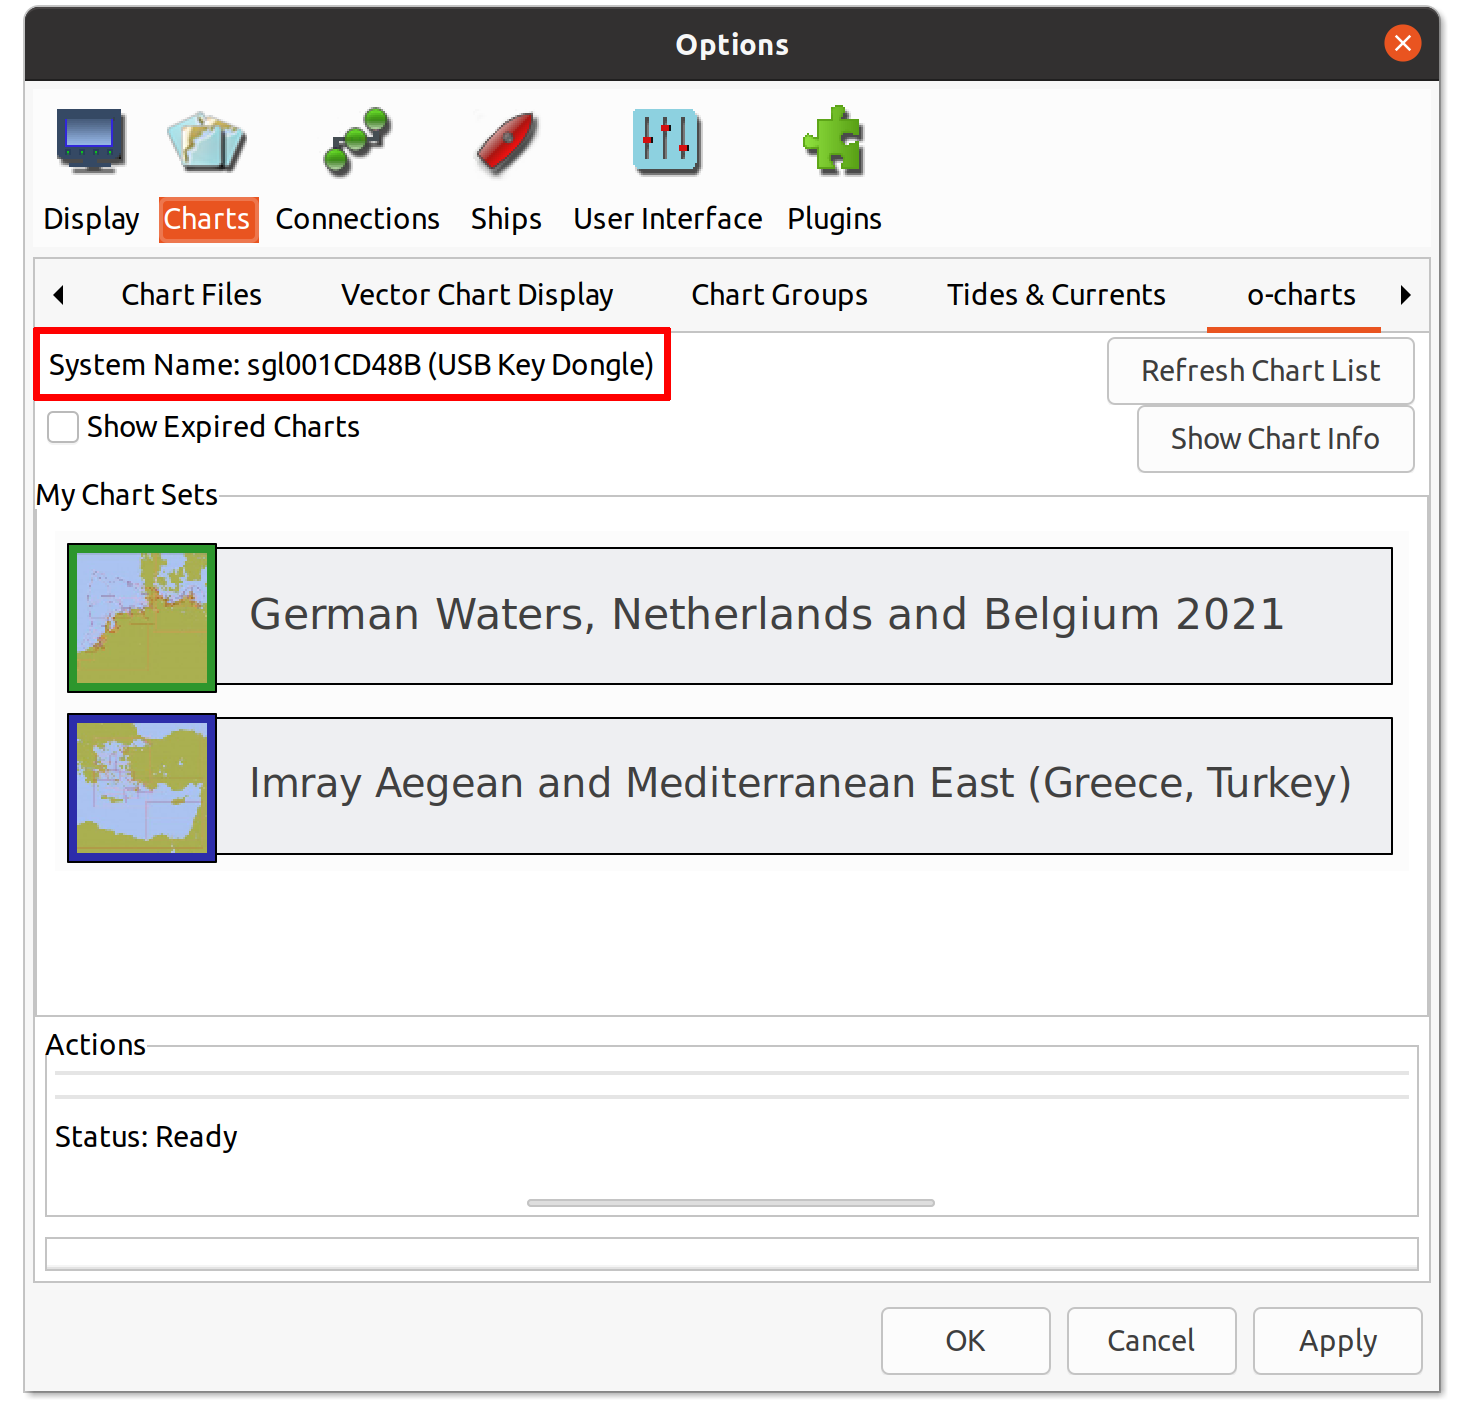Open the Connections nodes icon
This screenshot has height=1420, width=1468.
pyautogui.click(x=357, y=141)
